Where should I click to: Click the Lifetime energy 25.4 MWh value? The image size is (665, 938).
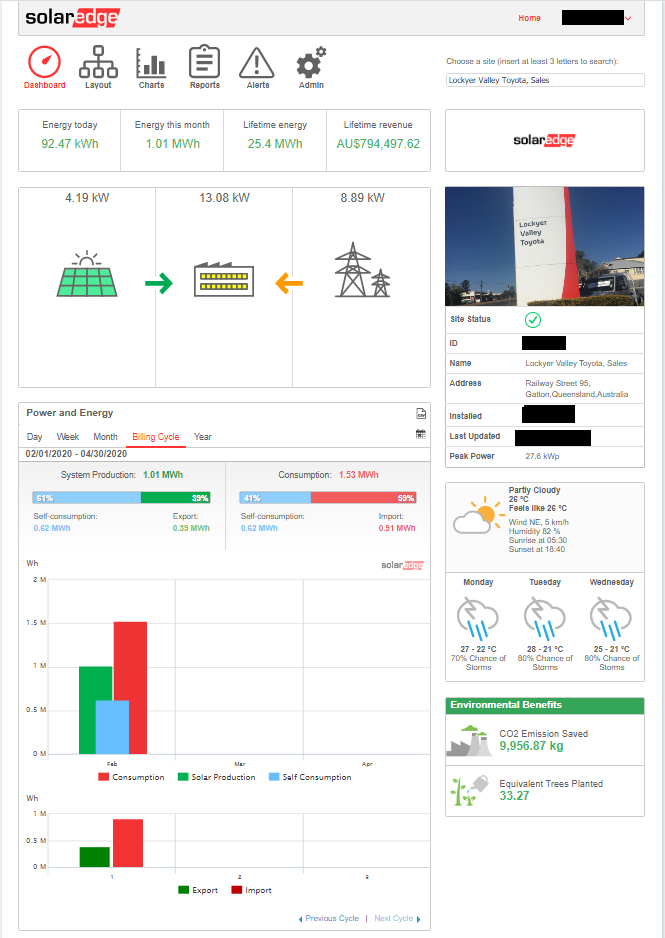[x=275, y=144]
